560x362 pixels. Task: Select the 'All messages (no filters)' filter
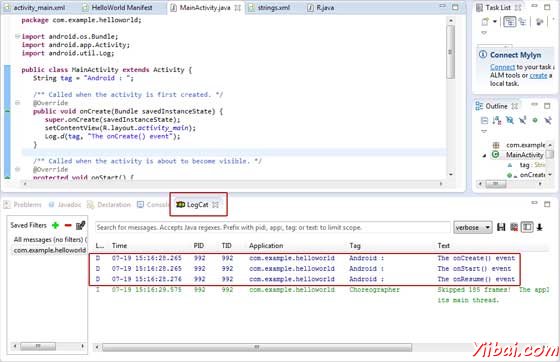click(x=49, y=240)
